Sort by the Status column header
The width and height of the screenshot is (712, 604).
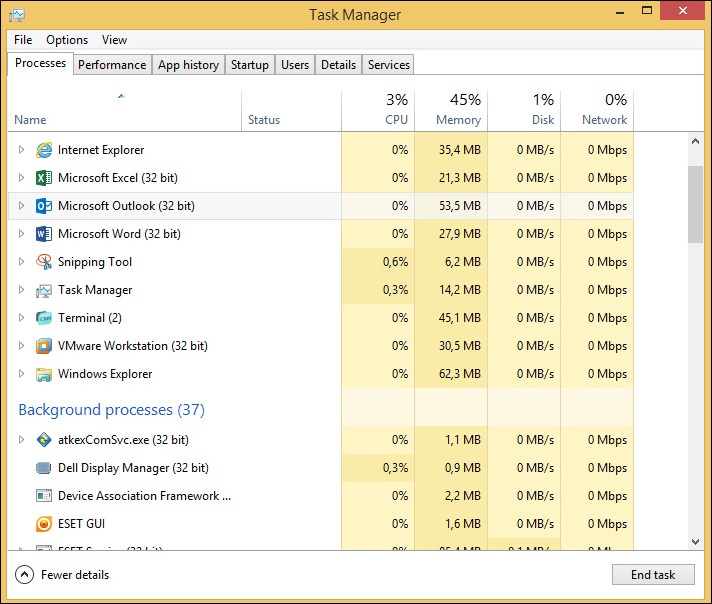click(292, 111)
